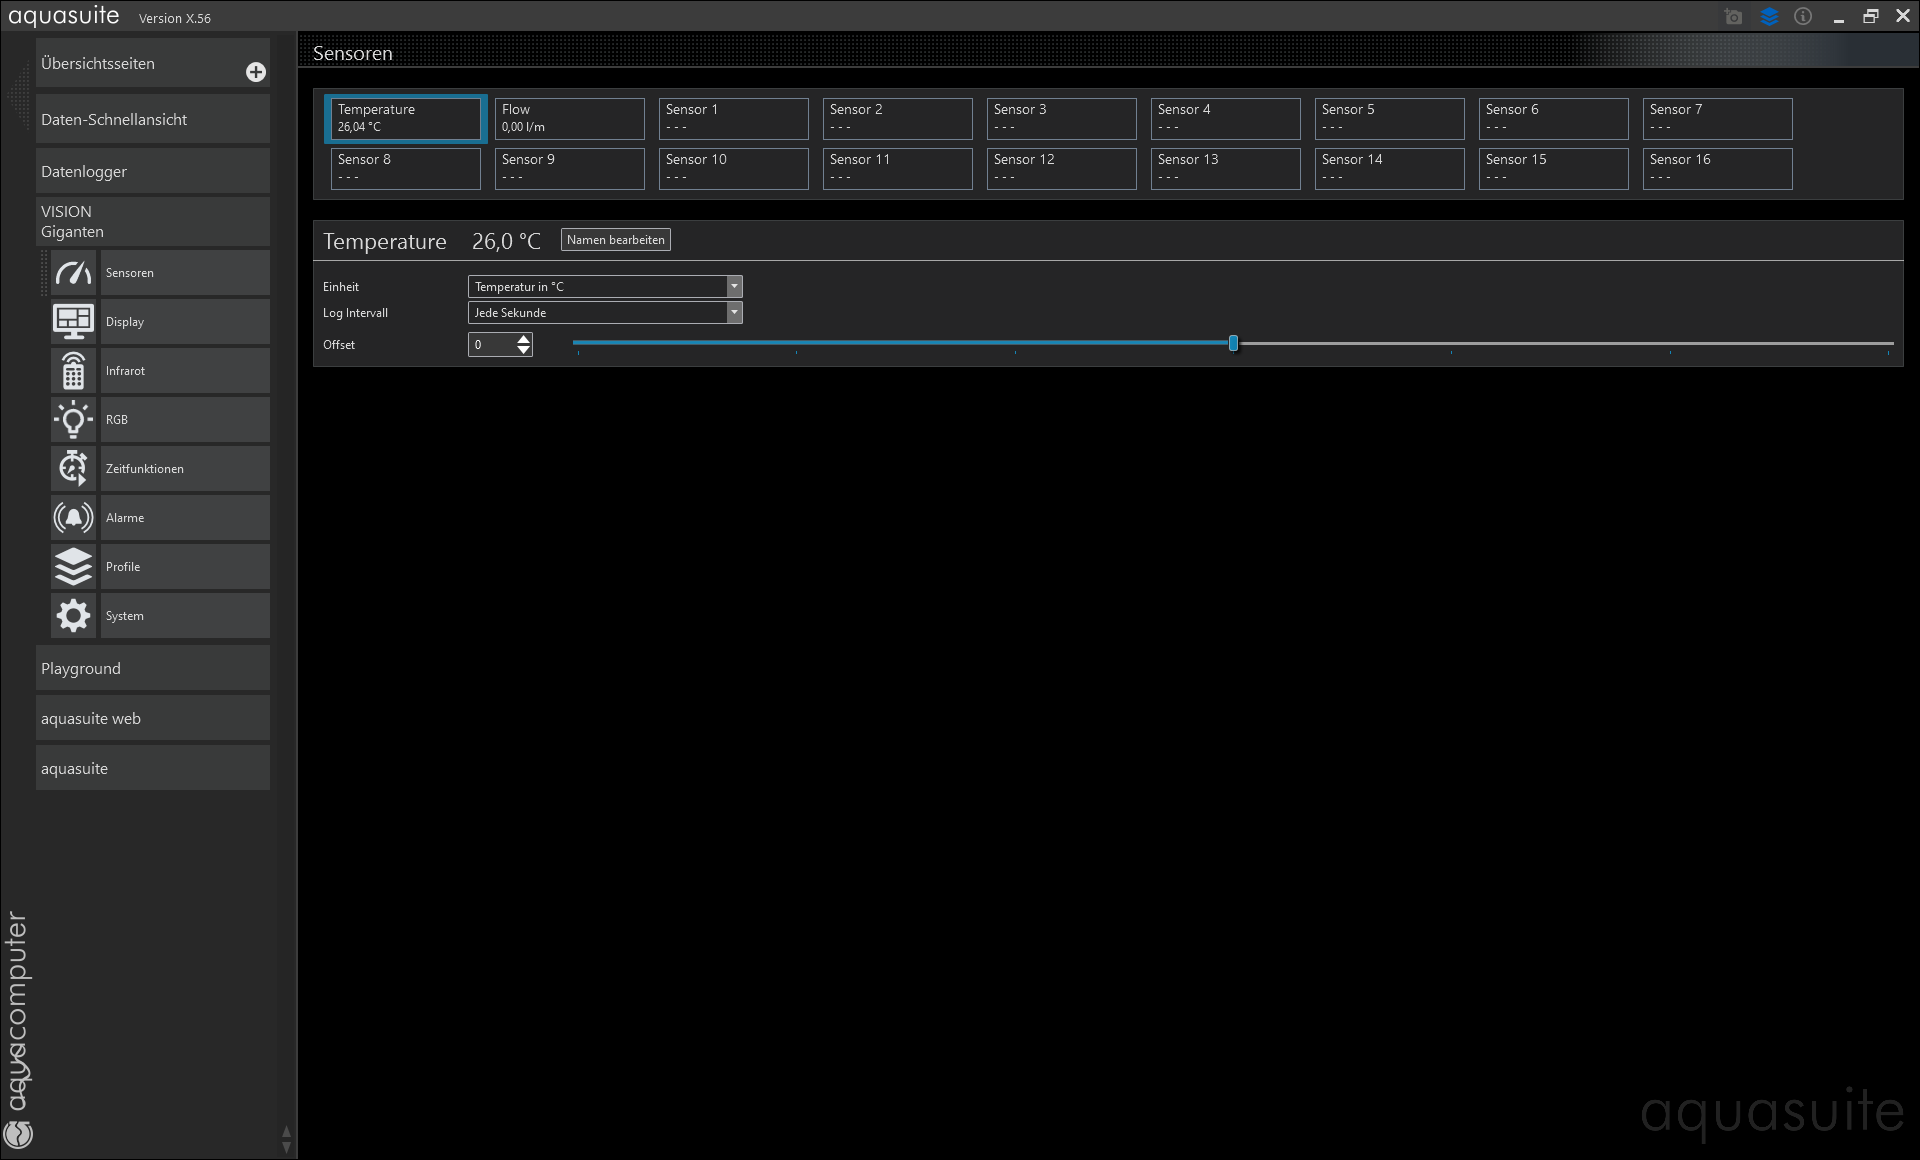Expand the VISION Giganten device section
The width and height of the screenshot is (1920, 1160).
pyautogui.click(x=152, y=222)
